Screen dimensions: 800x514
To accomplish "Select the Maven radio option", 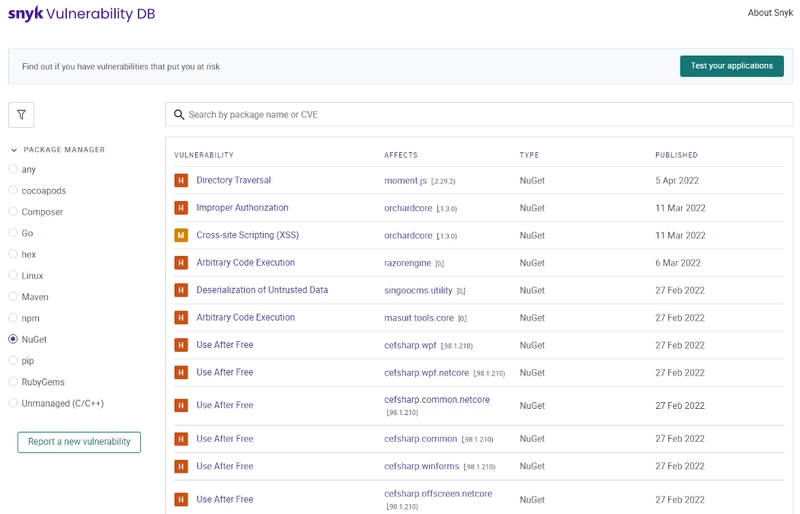I will [x=13, y=297].
